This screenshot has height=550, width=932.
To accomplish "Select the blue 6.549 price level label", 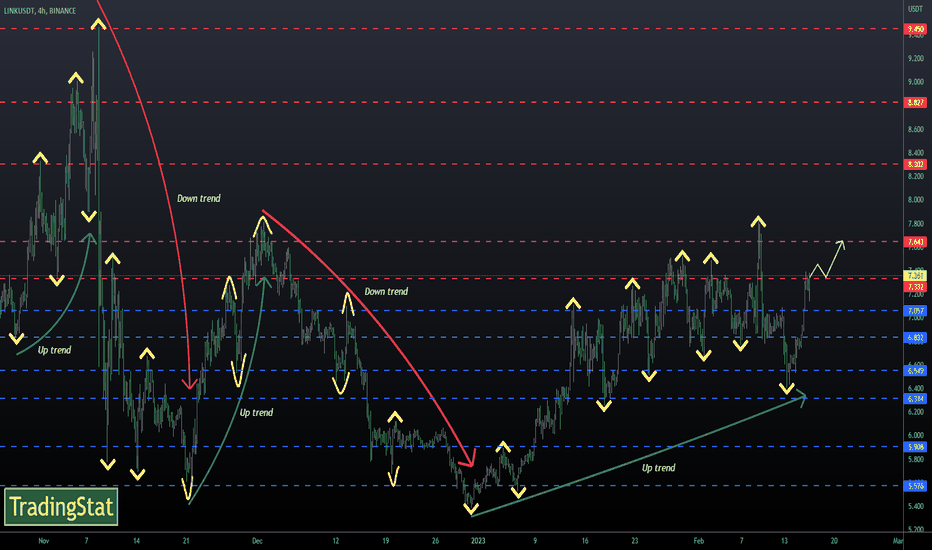I will coord(915,370).
